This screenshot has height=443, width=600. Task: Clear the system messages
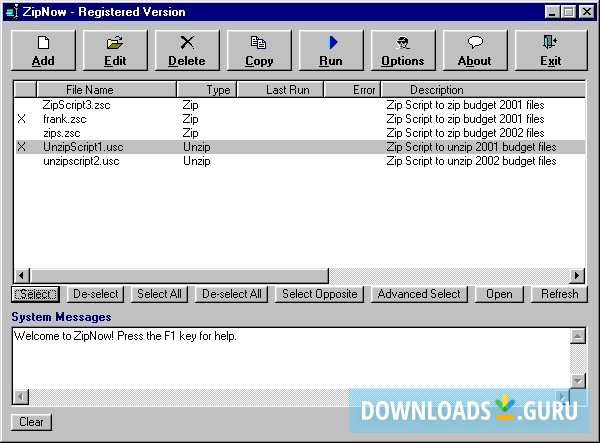point(31,422)
